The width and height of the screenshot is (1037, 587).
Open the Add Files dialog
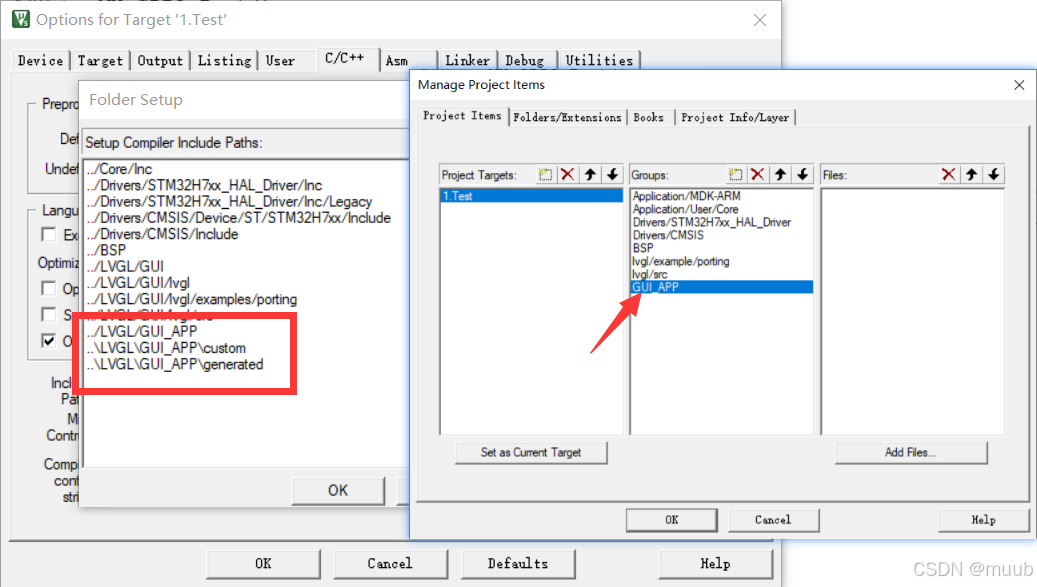pos(911,452)
